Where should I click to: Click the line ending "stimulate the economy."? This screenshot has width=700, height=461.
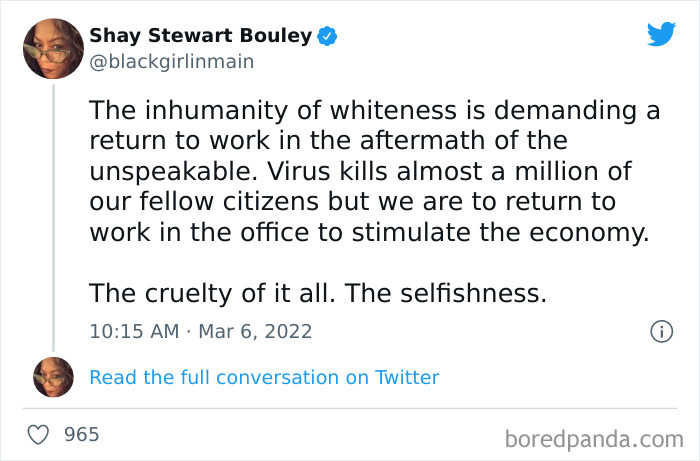(x=369, y=232)
